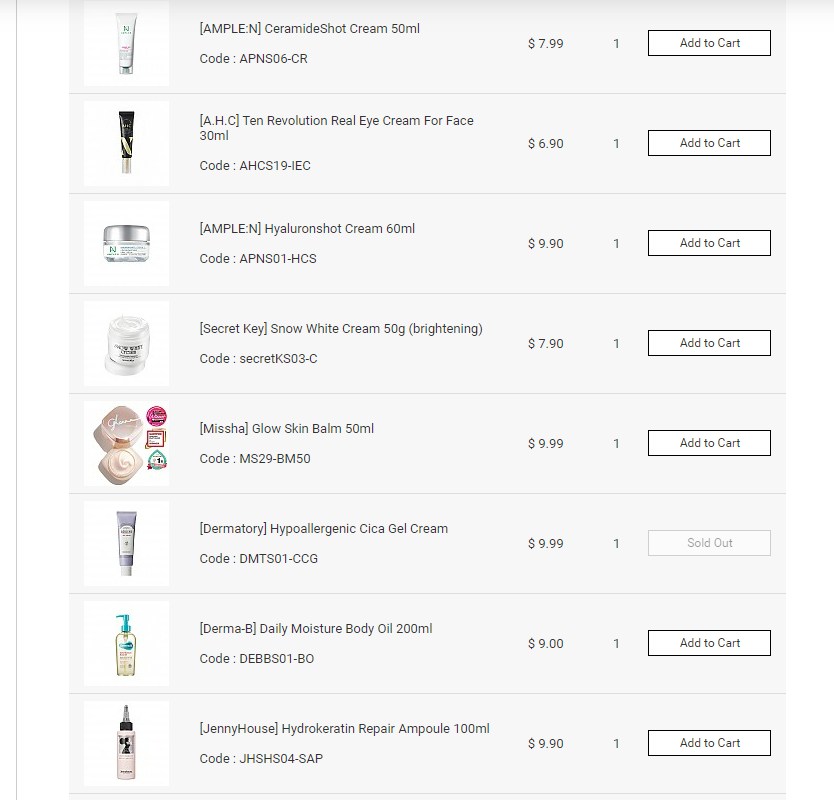Screen dimensions: 834x800
Task: Click Sold Out button for Cica Gel Cream
Action: coord(709,543)
